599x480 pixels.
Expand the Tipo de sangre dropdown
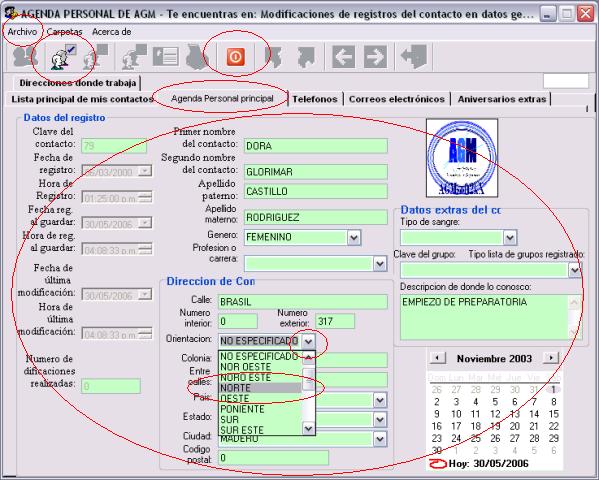point(510,237)
